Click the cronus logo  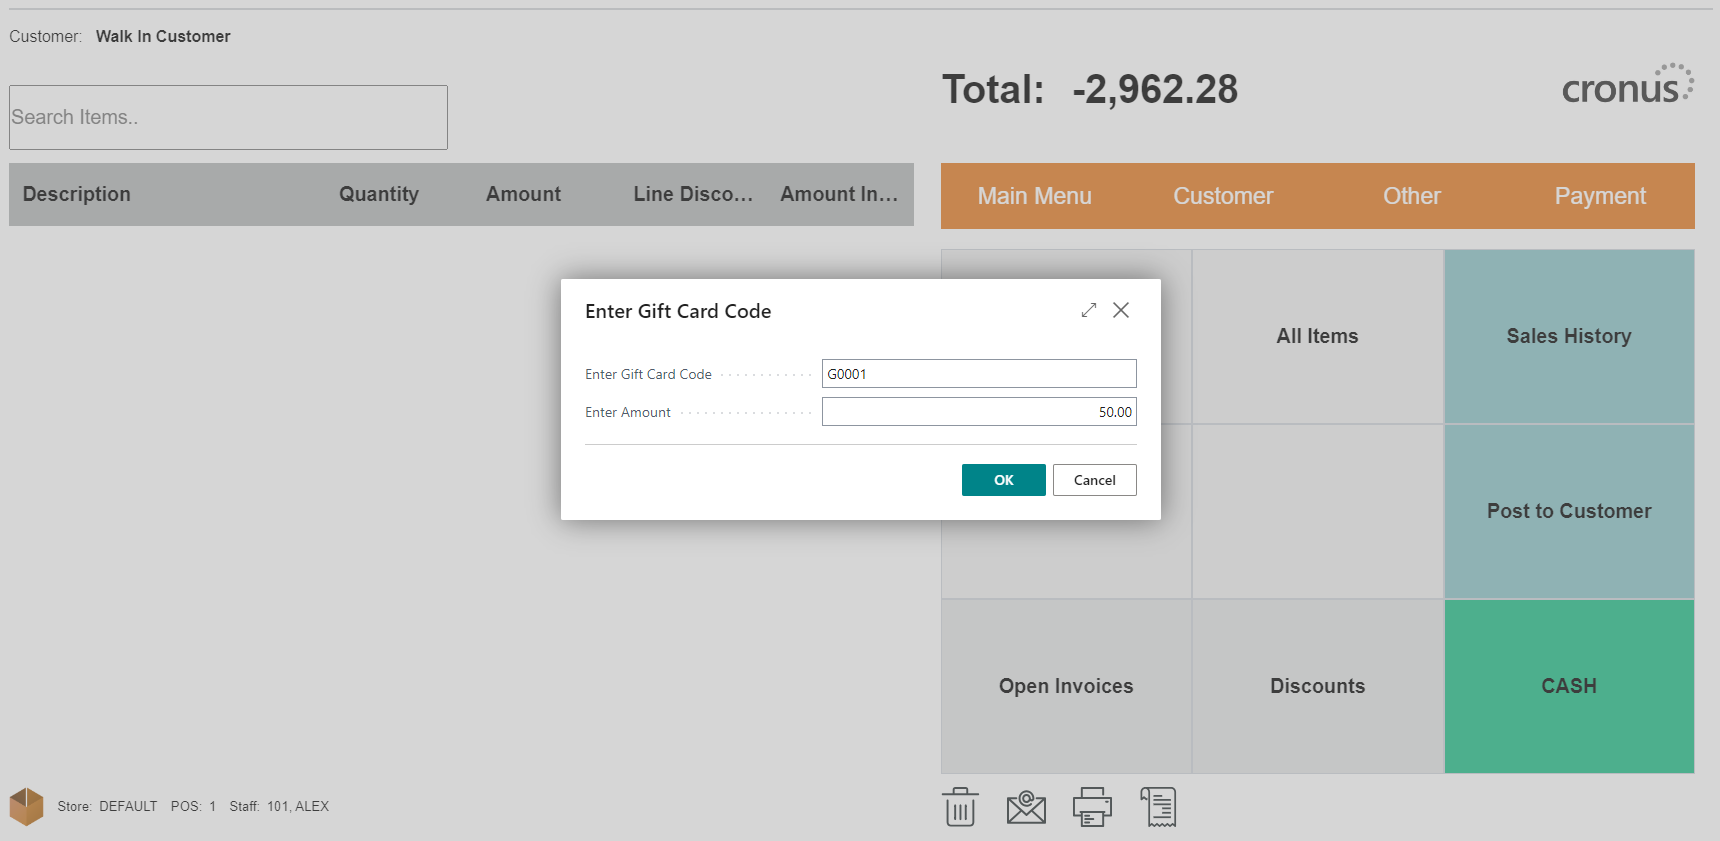click(x=1627, y=86)
